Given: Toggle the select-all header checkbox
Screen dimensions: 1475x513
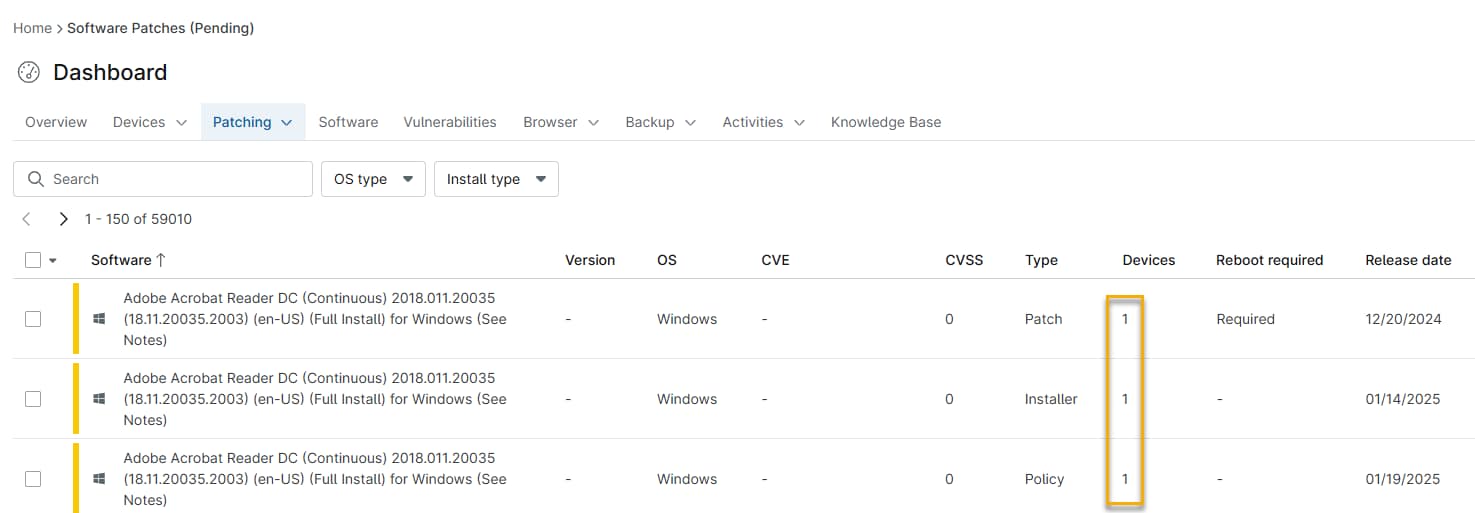Looking at the screenshot, I should point(32,260).
